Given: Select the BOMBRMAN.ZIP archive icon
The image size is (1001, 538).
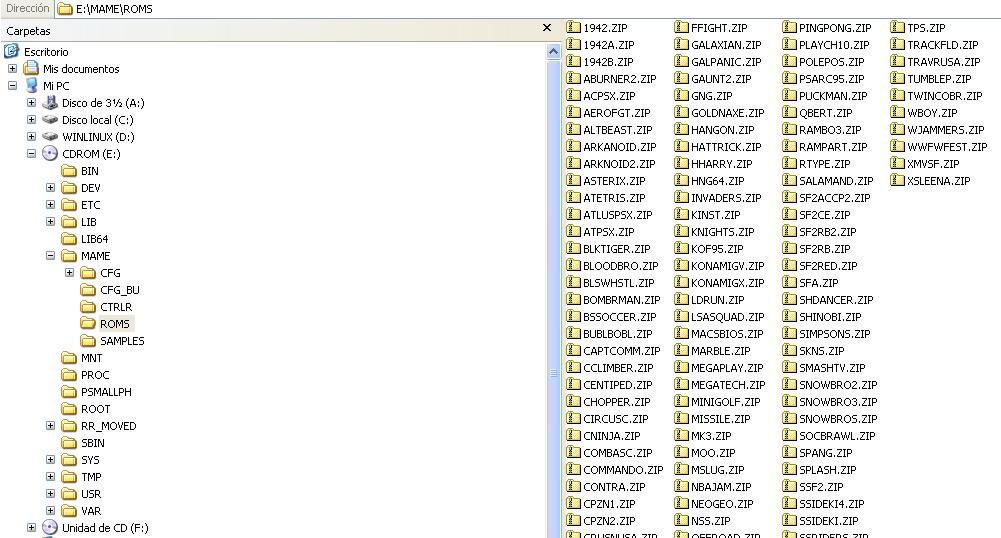Looking at the screenshot, I should (573, 299).
